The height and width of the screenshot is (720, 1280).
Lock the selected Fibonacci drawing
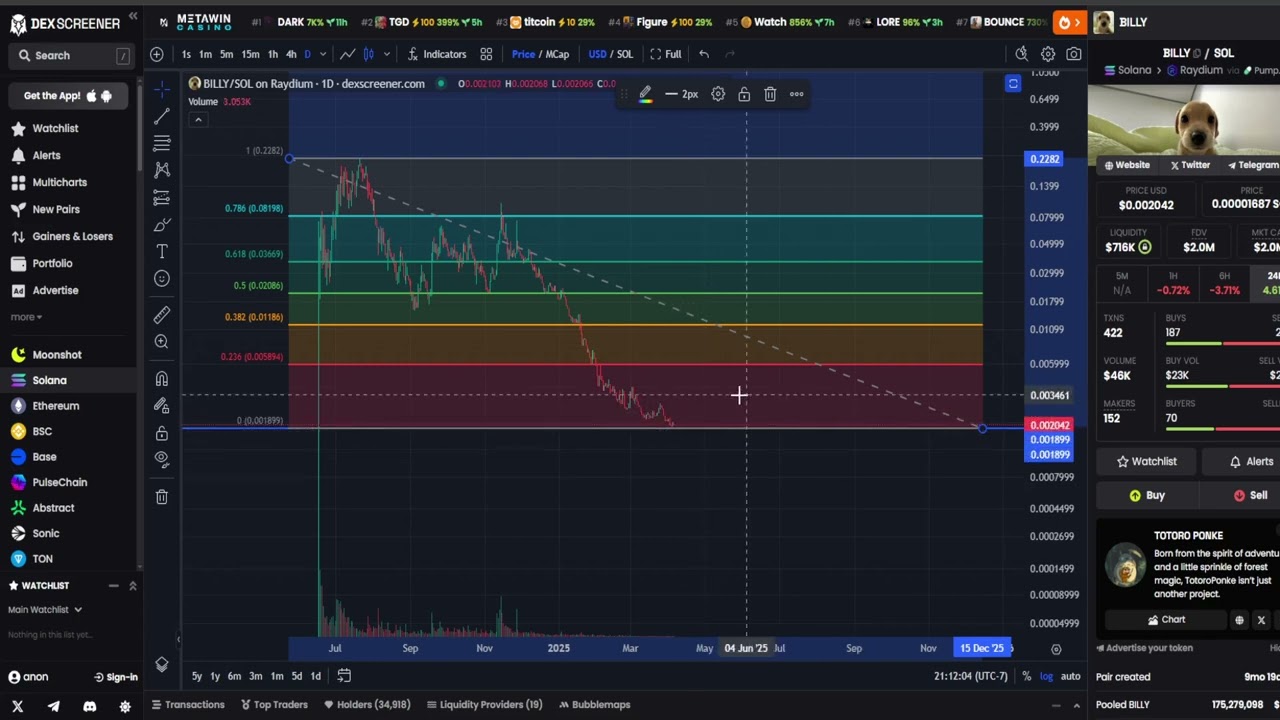[744, 94]
